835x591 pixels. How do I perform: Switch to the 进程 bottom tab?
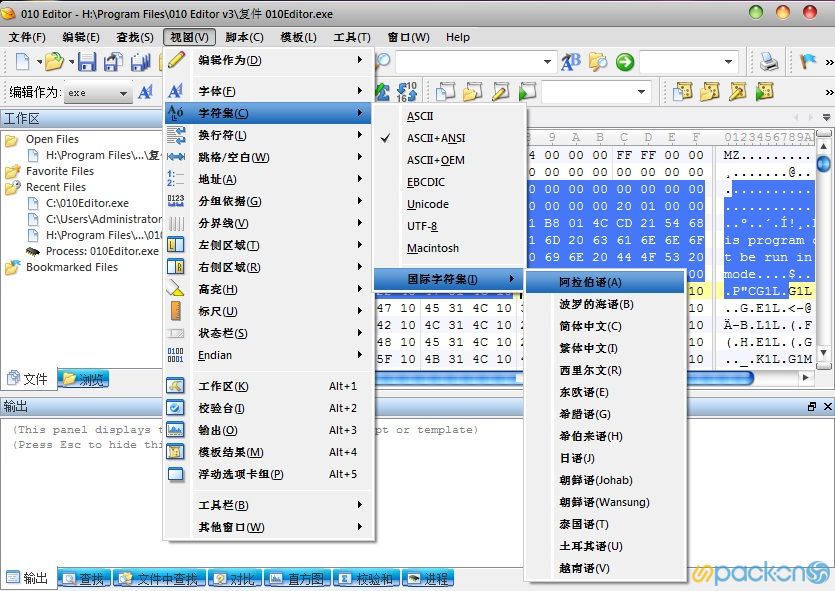pos(428,578)
